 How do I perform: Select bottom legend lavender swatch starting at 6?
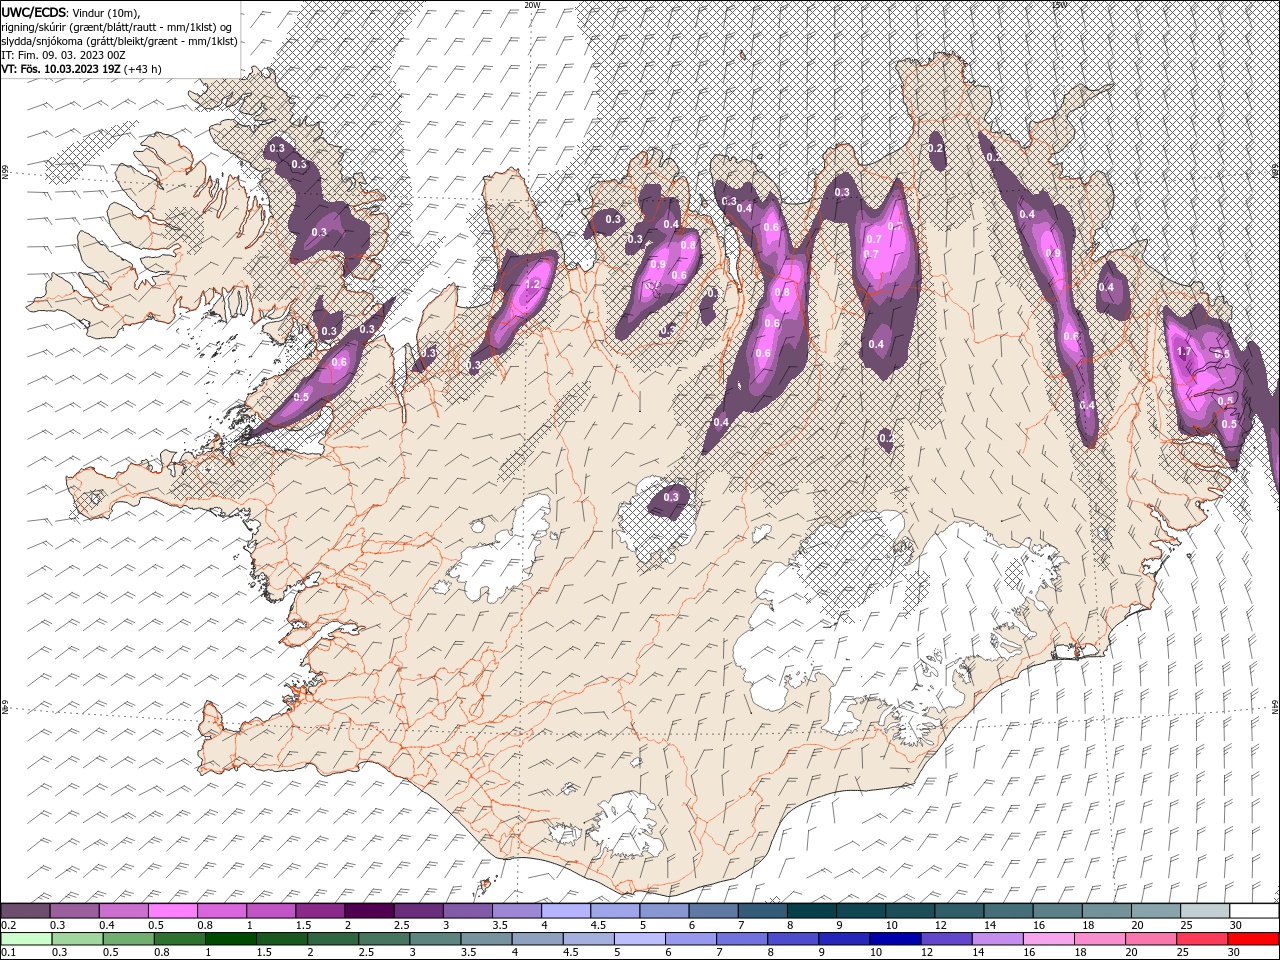pos(690,939)
